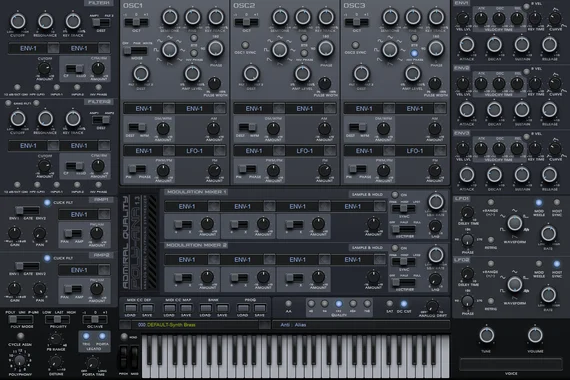Click Load under MIDI CC MAP
Viewport: 570px width, 380px height.
(169, 308)
